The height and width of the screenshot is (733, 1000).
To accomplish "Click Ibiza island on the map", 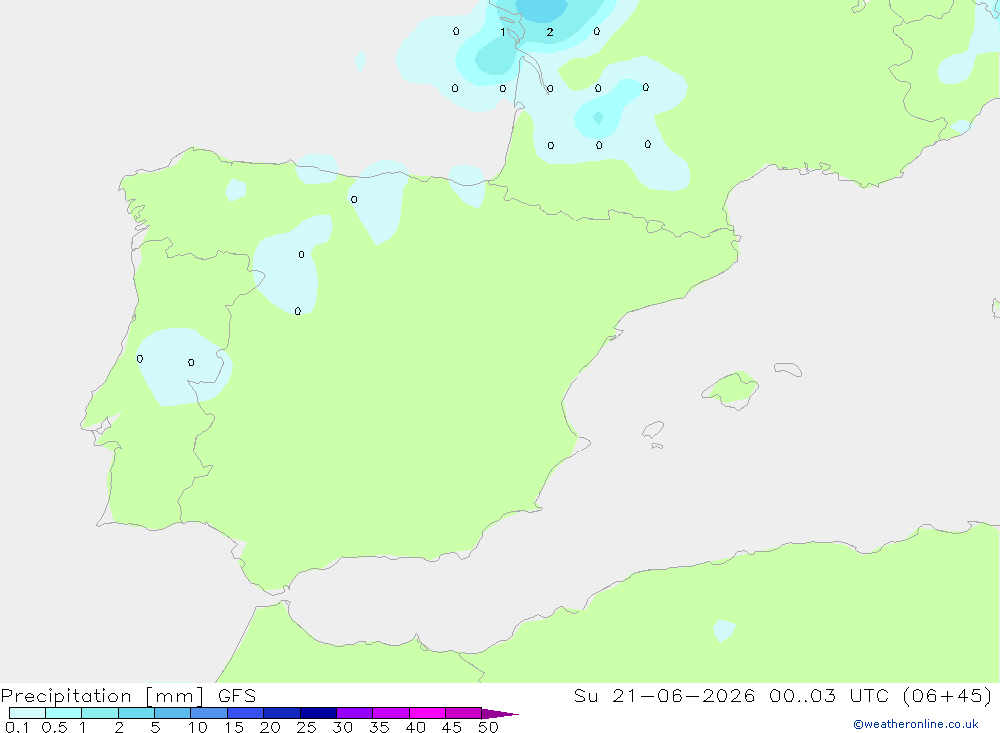I will click(652, 429).
